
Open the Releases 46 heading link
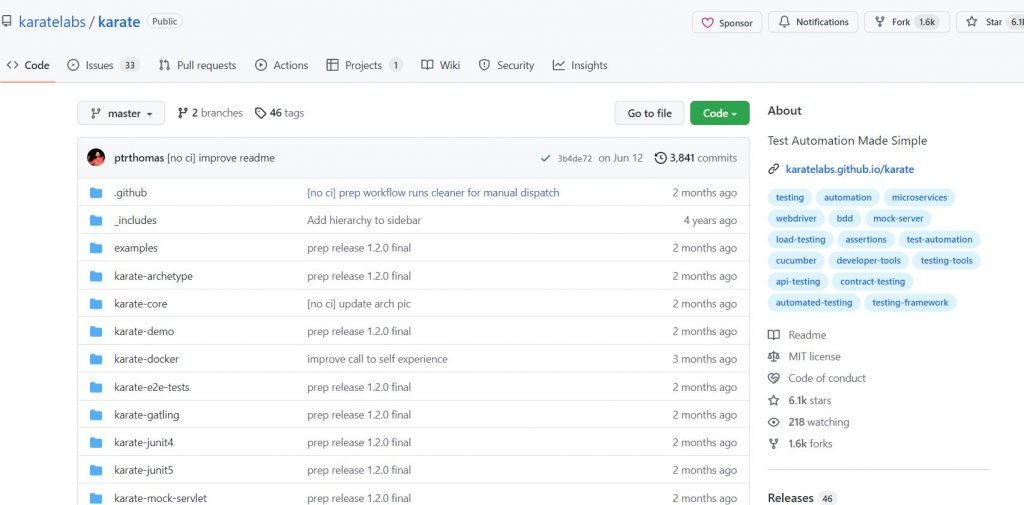[802, 498]
